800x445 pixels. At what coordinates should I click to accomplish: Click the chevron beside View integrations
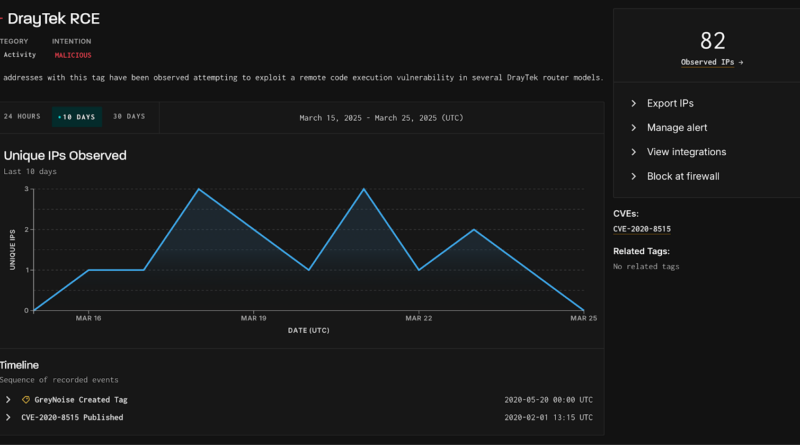tap(634, 152)
